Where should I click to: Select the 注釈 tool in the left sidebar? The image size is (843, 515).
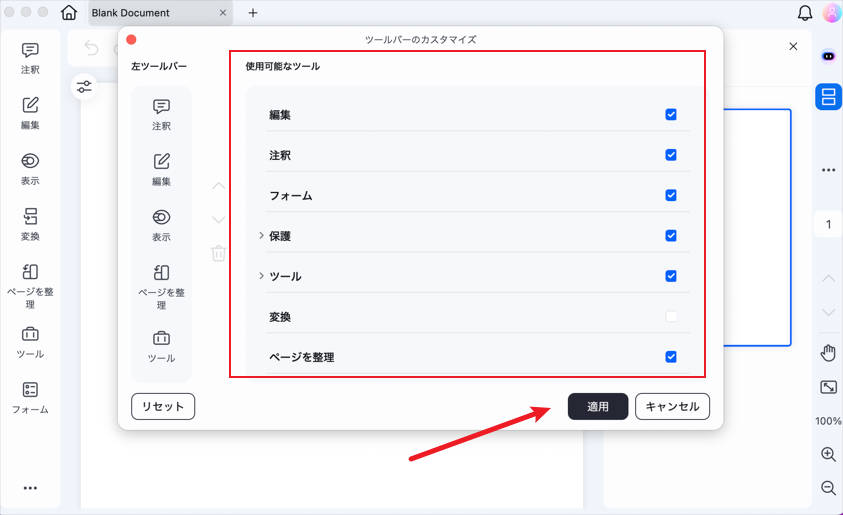pos(30,58)
